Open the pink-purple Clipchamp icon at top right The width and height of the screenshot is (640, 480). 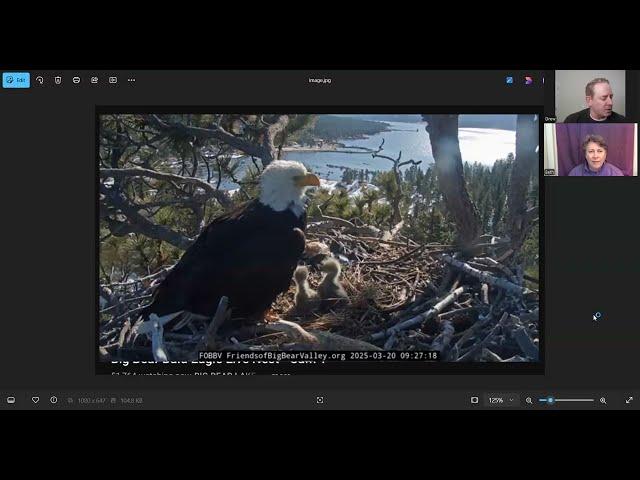(529, 80)
